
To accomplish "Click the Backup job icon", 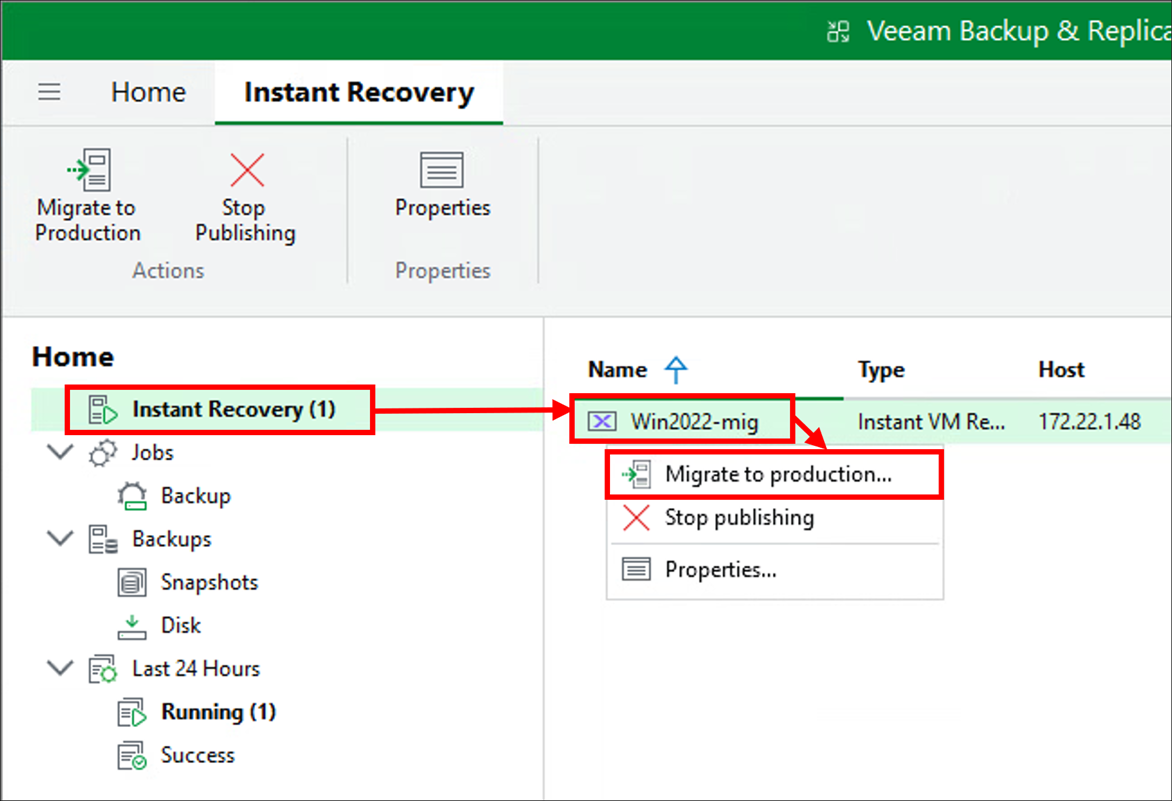I will click(x=132, y=496).
